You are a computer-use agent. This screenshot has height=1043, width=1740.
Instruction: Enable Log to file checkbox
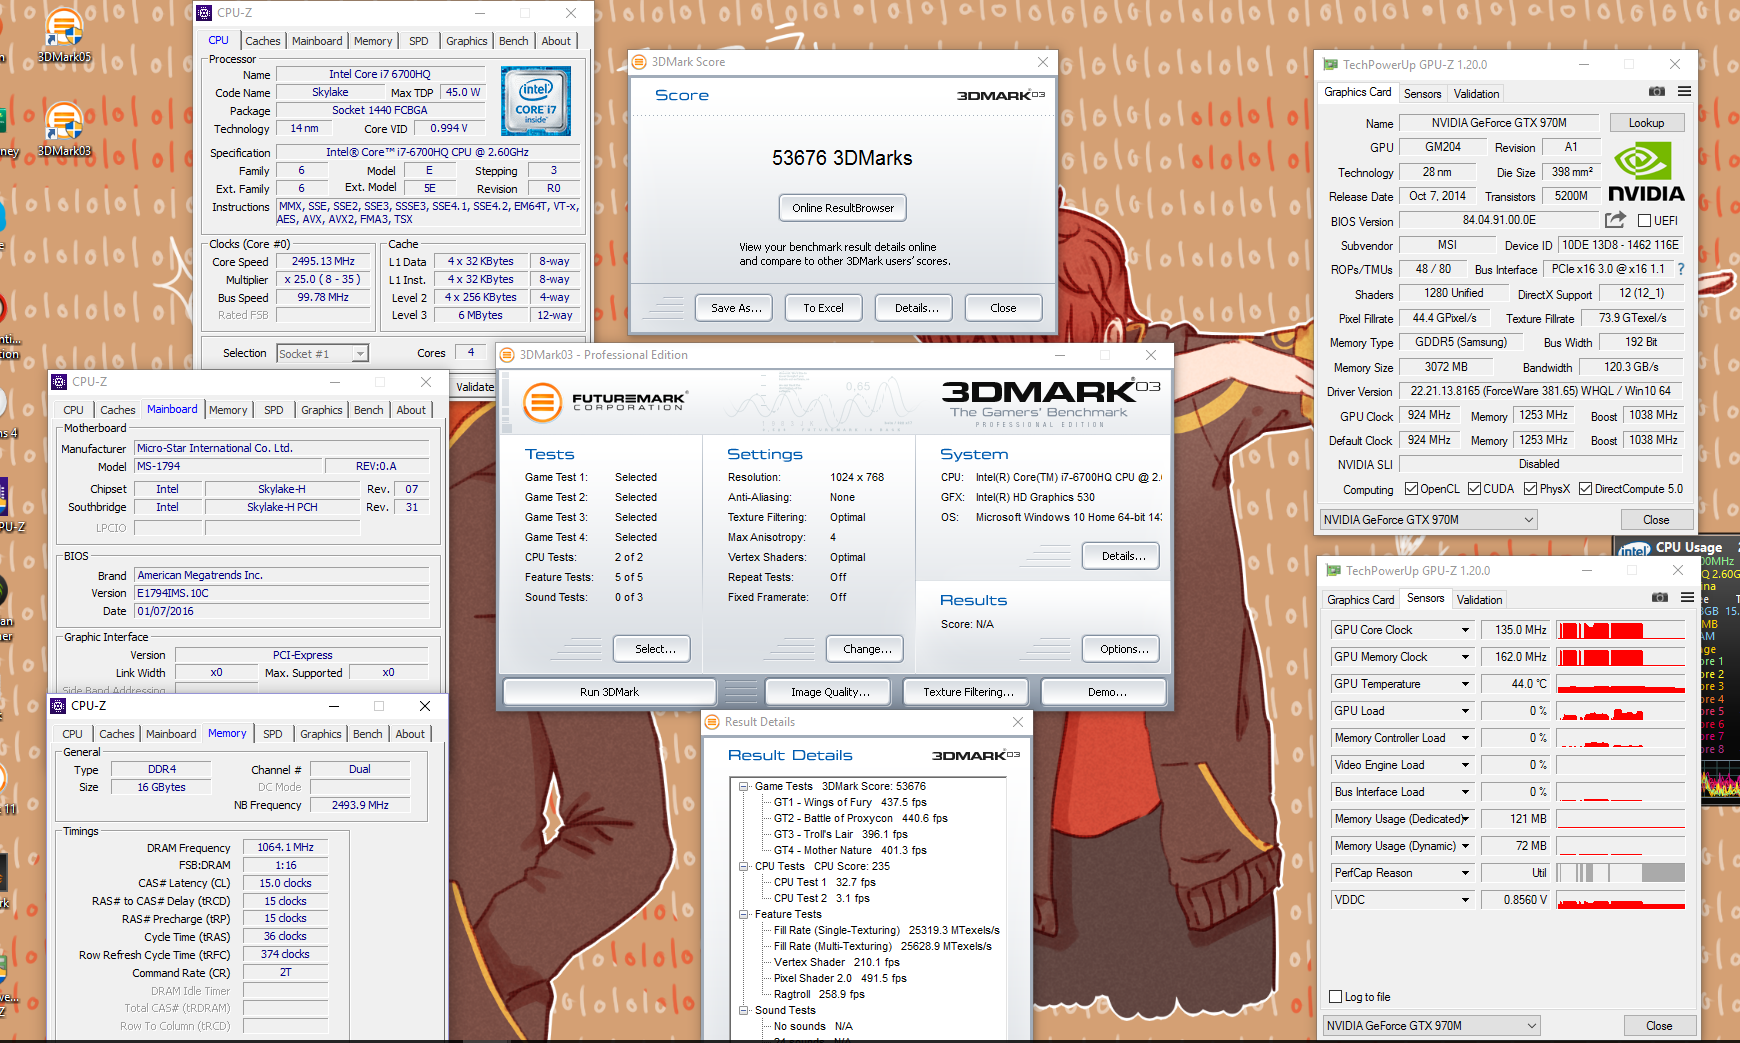1336,997
